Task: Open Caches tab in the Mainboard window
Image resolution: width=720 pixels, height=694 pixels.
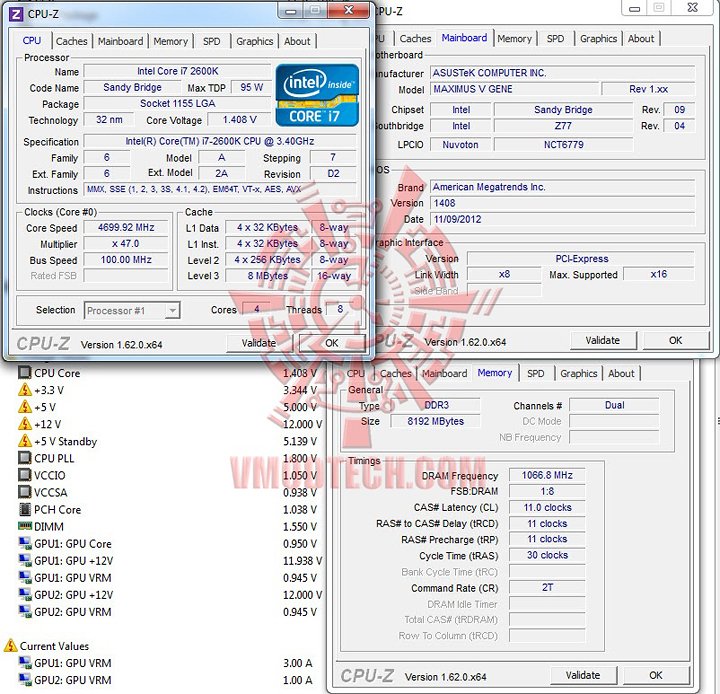Action: coord(415,39)
